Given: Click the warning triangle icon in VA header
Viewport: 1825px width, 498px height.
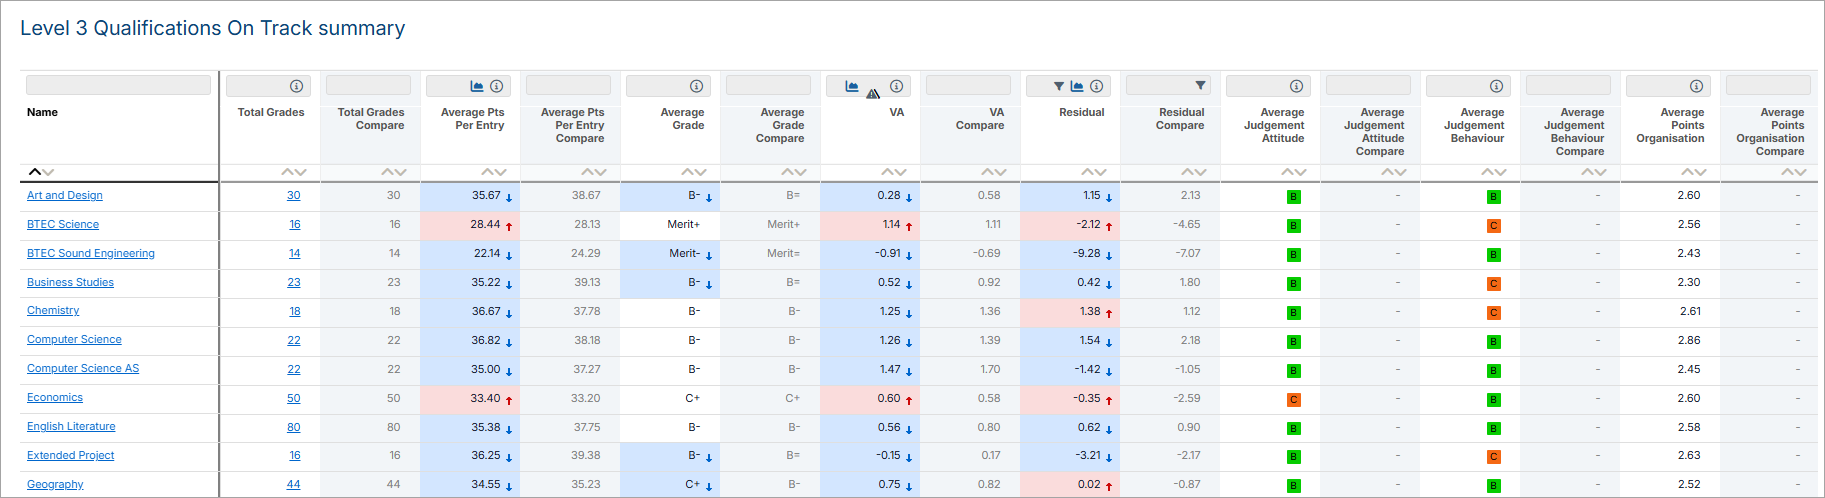Looking at the screenshot, I should [x=873, y=93].
